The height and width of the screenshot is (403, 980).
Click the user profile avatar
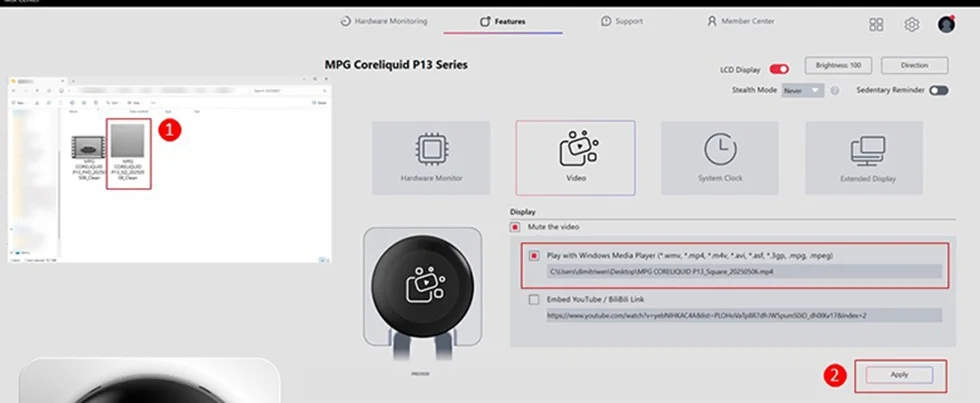click(x=946, y=24)
